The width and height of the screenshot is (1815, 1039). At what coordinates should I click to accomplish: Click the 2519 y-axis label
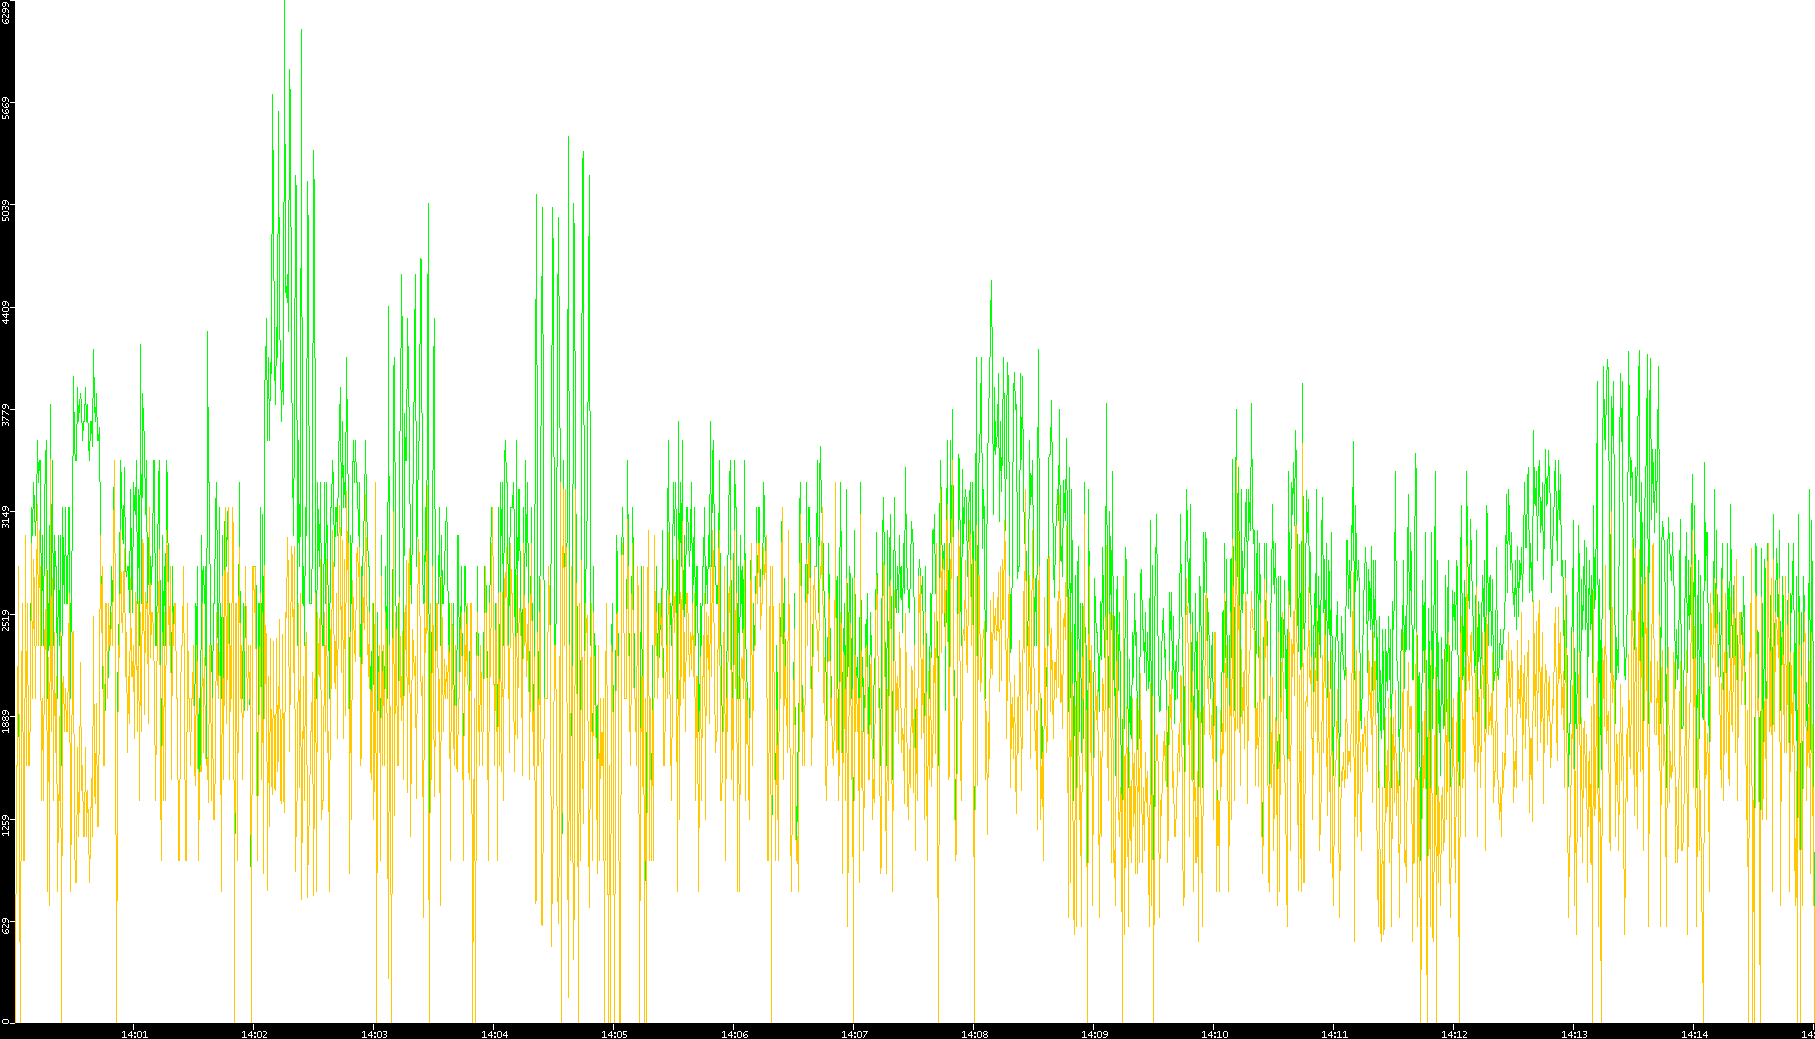tap(7, 620)
